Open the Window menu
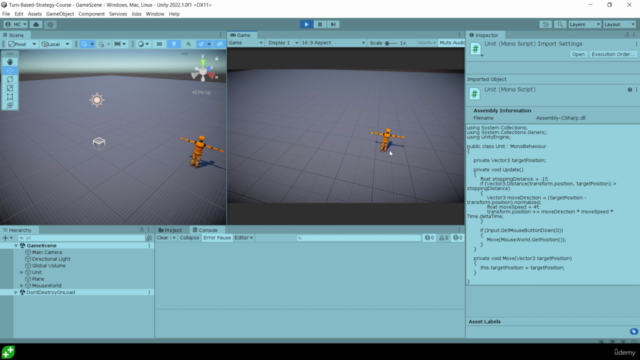 coord(155,14)
